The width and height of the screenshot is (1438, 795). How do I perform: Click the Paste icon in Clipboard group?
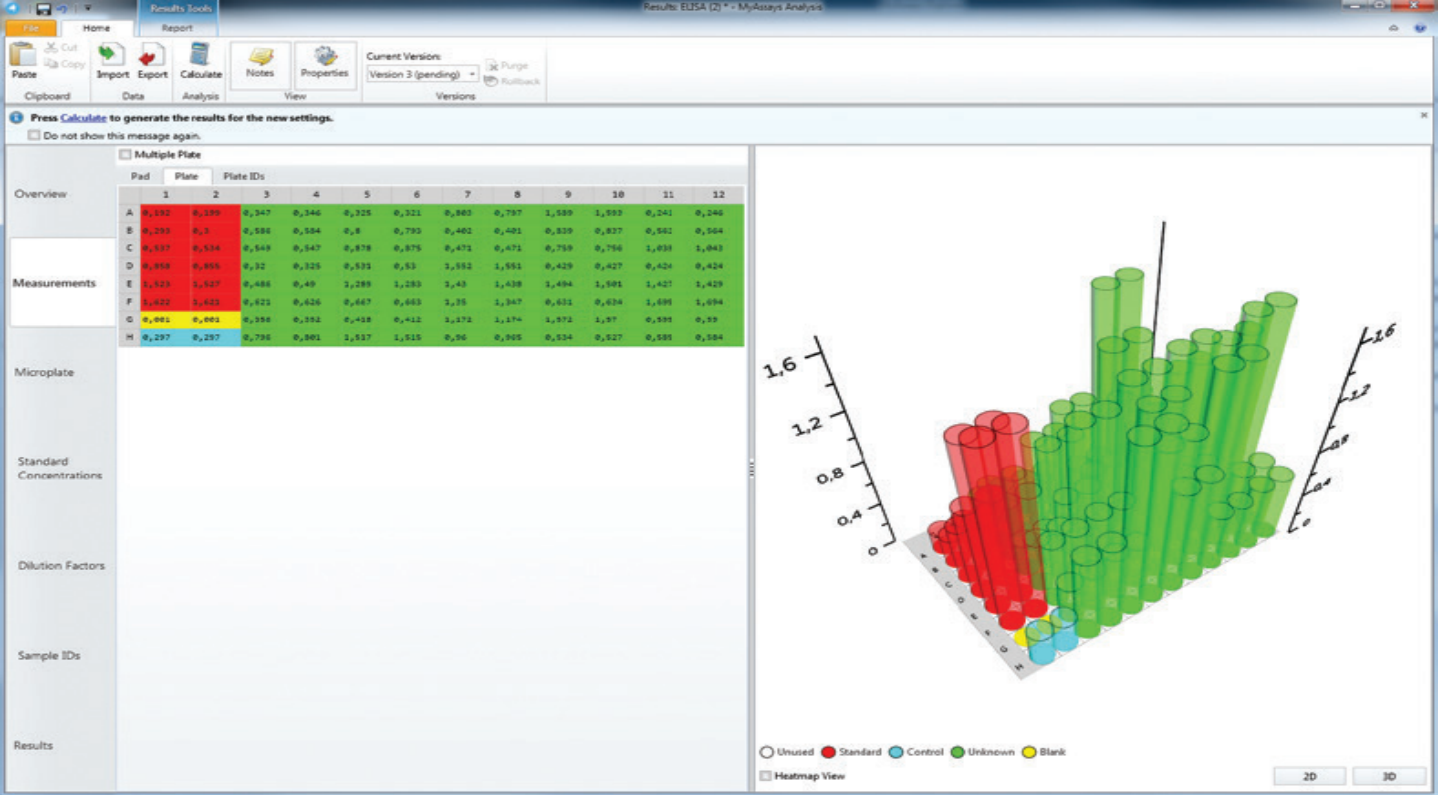[22, 56]
